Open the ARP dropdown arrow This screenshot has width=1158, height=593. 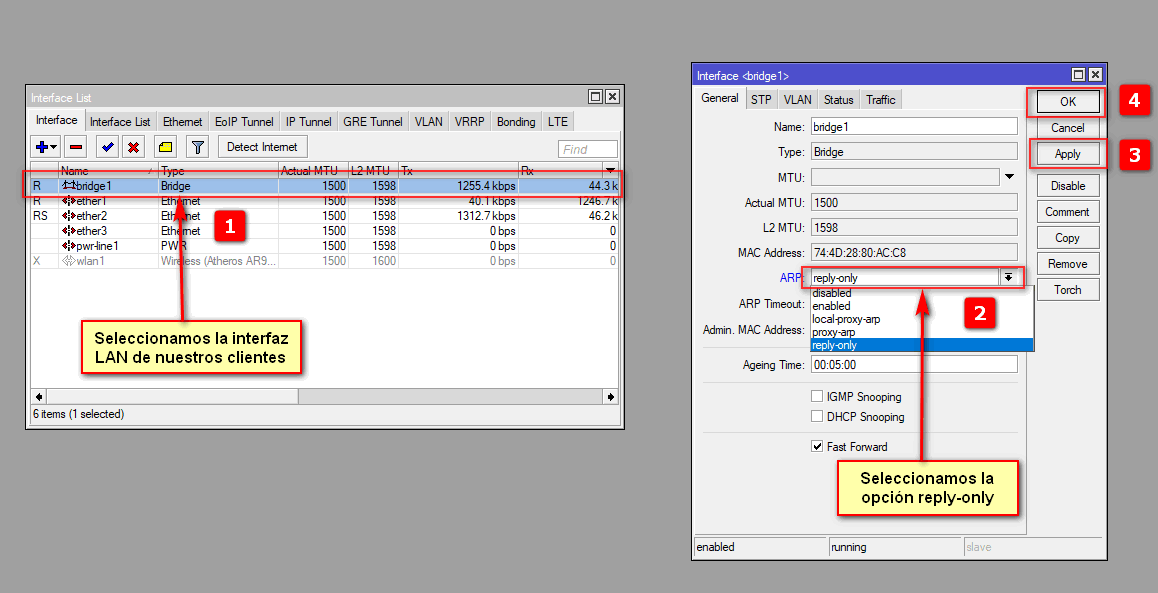point(1009,277)
